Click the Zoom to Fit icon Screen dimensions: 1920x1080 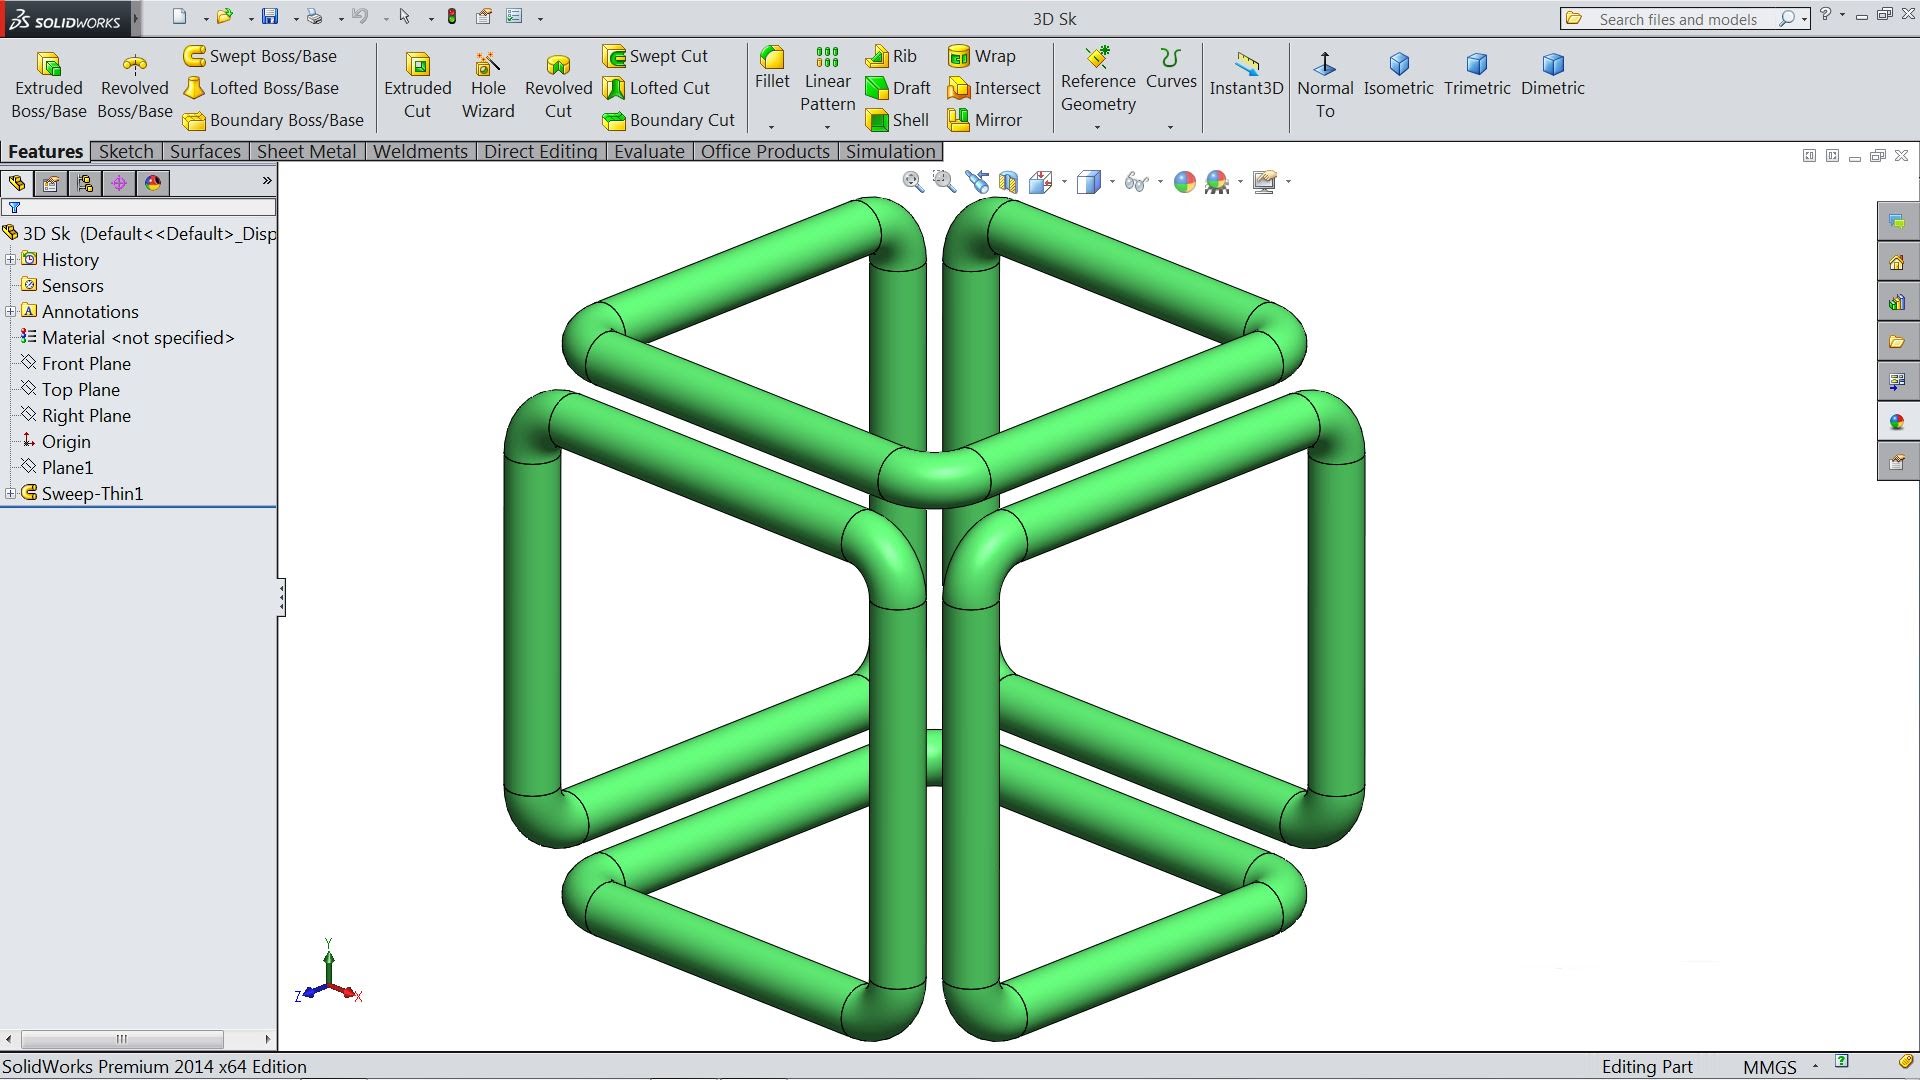912,182
